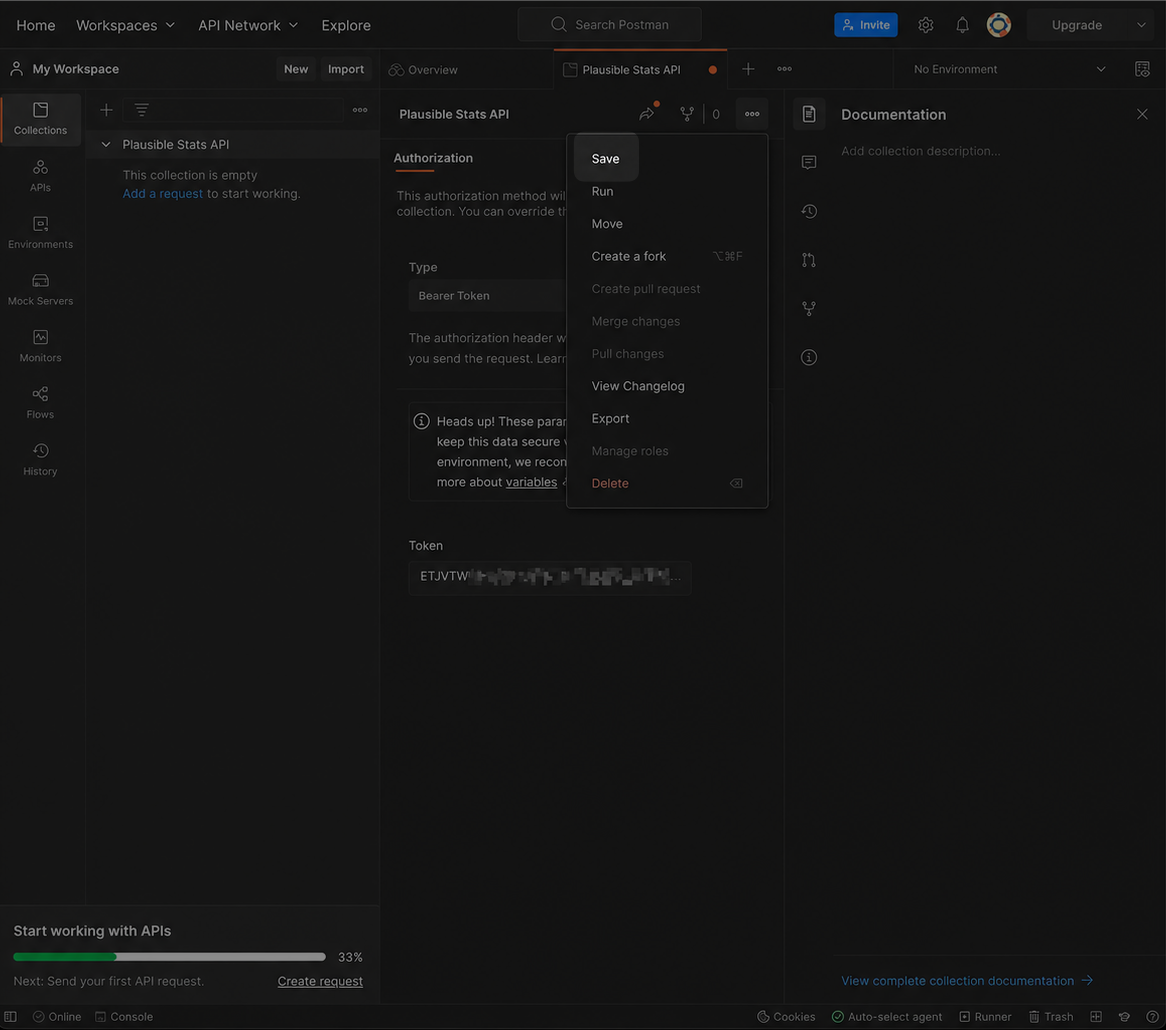Open the Monitors sidebar section
1166x1030 pixels.
pos(40,346)
